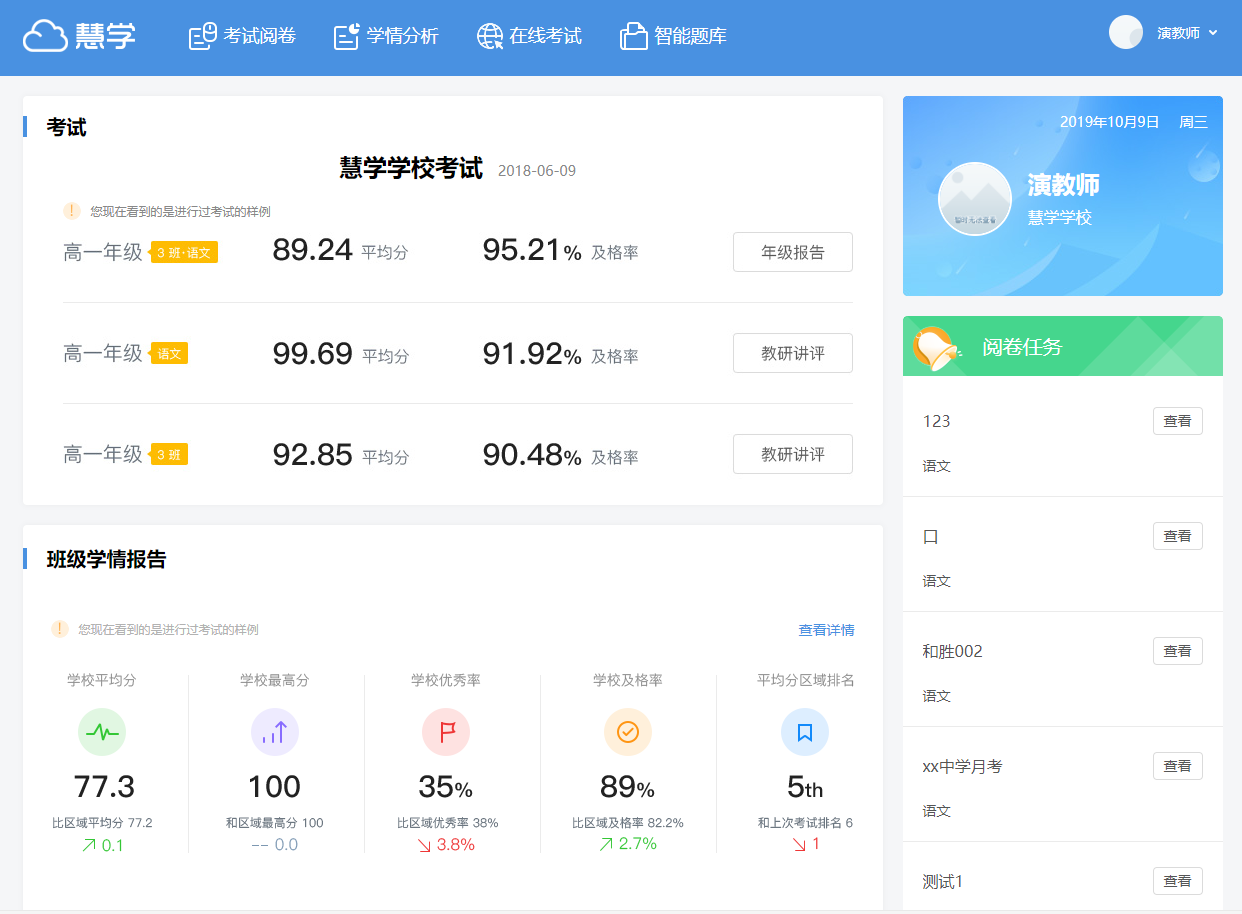The image size is (1242, 914).
Task: Open the 学情分析 menu
Action: click(386, 37)
